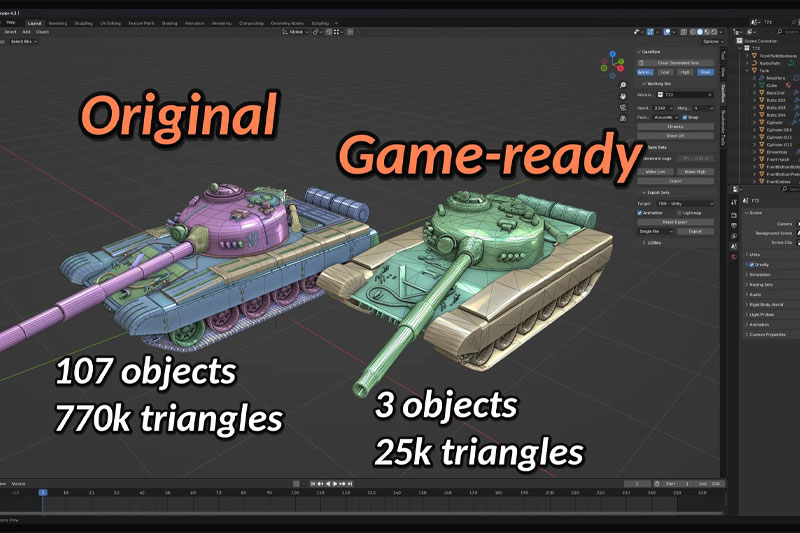Screen dimensions: 800x533
Task: Open the Add menu in viewport header
Action: click(26, 32)
